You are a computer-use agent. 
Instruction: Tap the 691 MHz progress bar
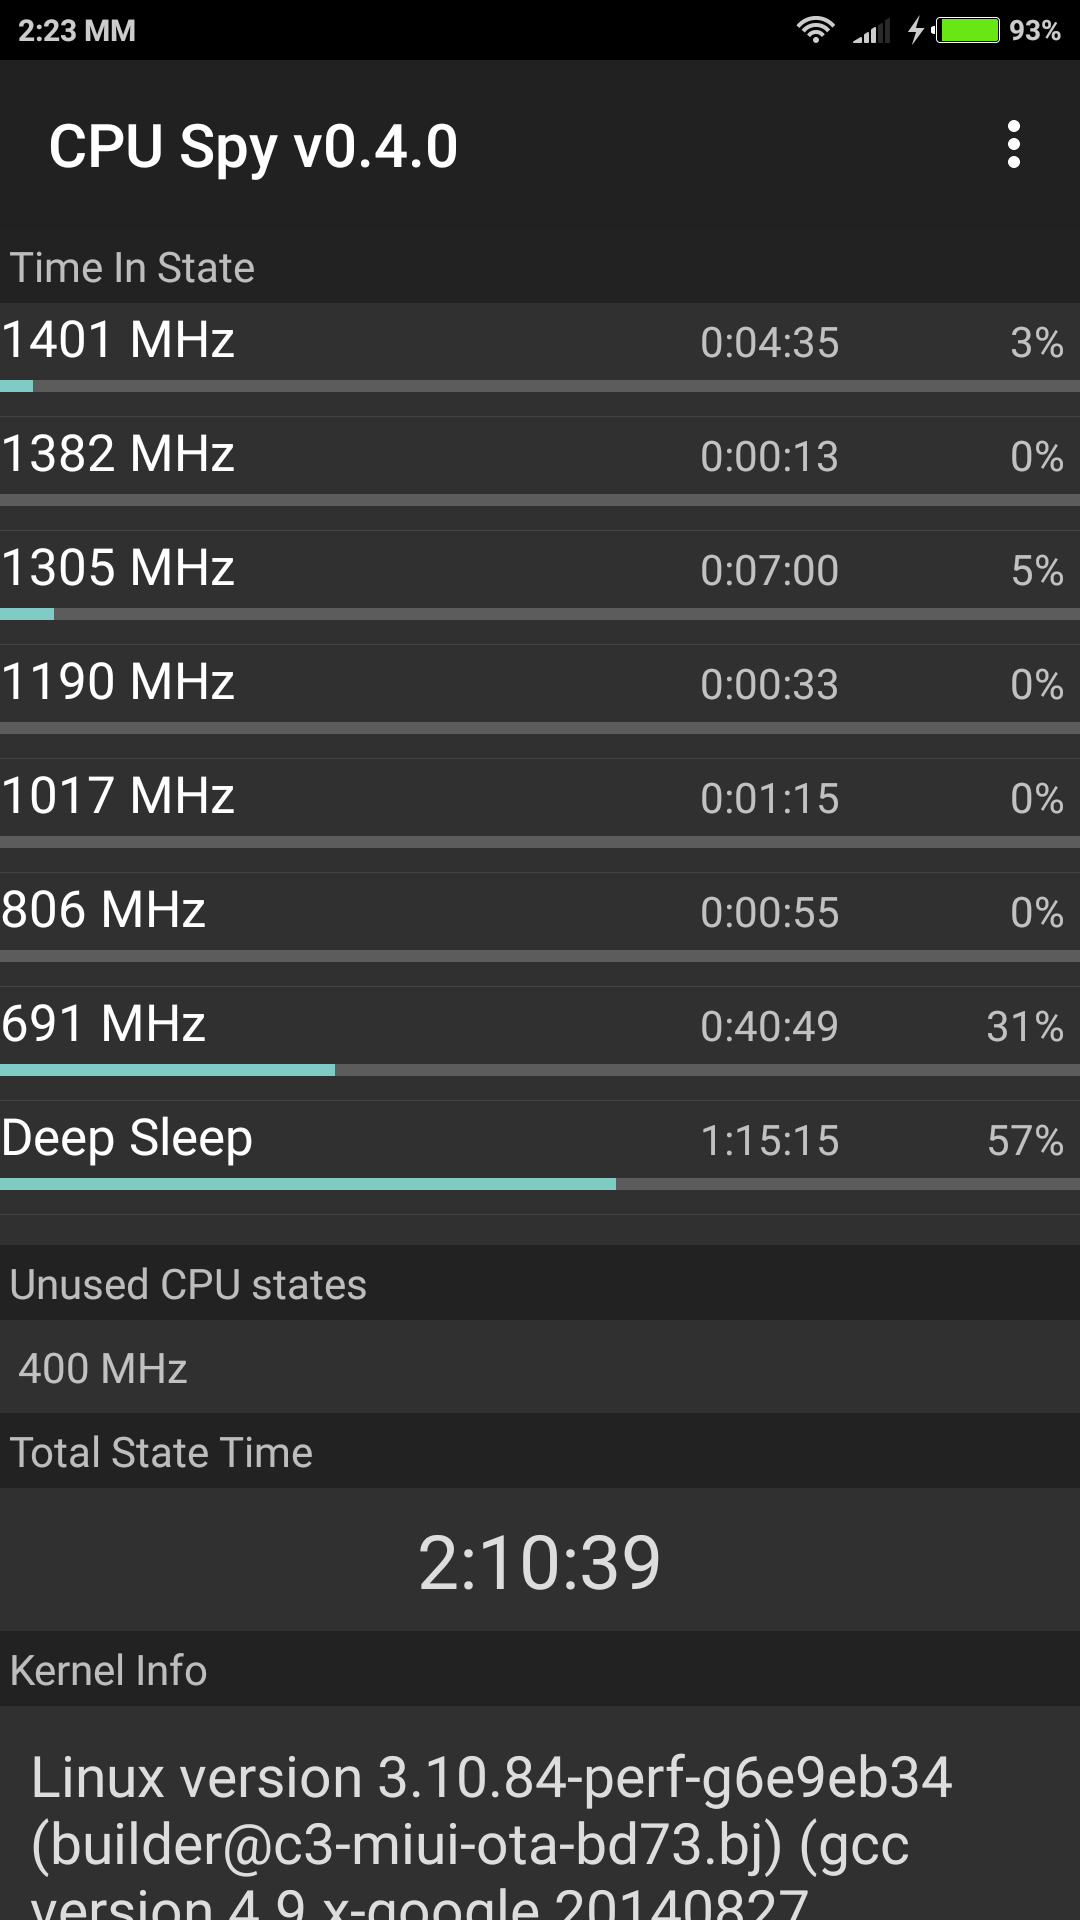point(540,1070)
